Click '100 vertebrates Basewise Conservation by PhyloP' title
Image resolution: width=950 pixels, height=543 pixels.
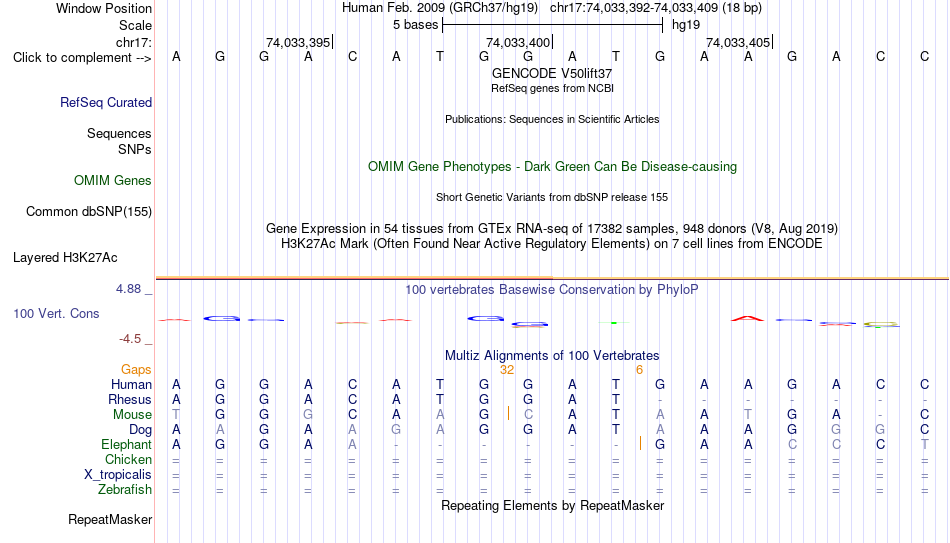pyautogui.click(x=552, y=290)
